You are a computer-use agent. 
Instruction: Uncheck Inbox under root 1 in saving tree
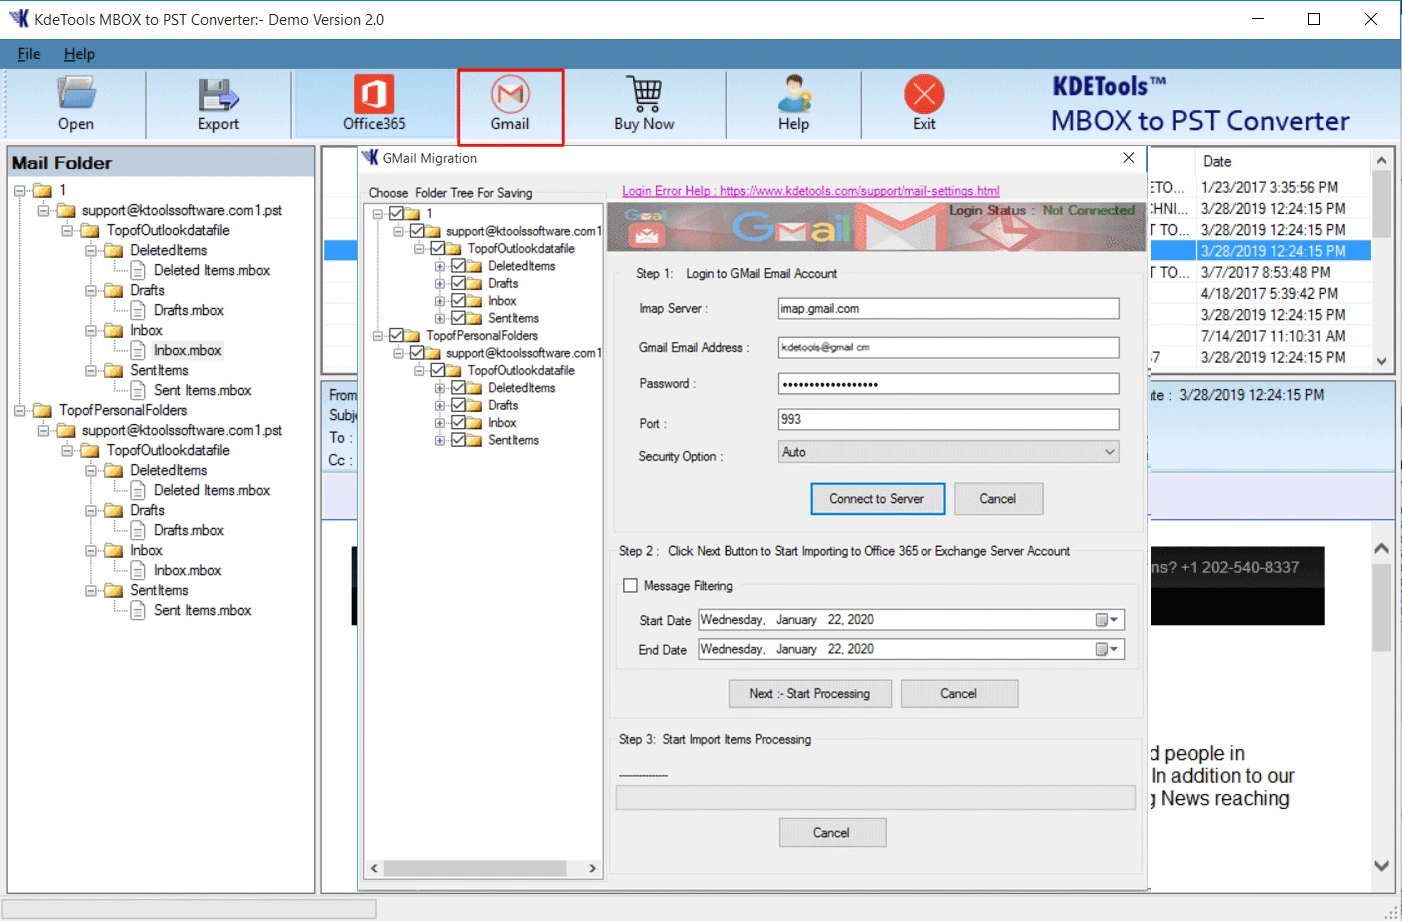tap(459, 301)
